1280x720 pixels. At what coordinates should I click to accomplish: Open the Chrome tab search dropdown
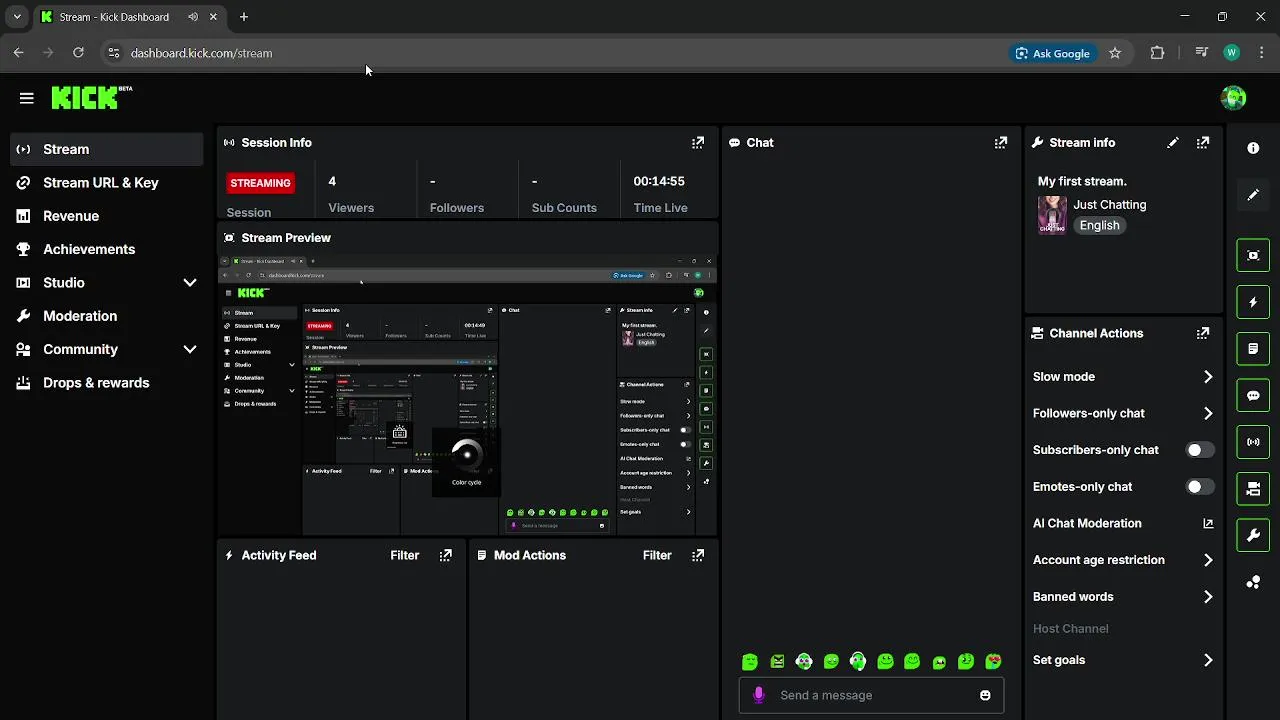(x=17, y=17)
